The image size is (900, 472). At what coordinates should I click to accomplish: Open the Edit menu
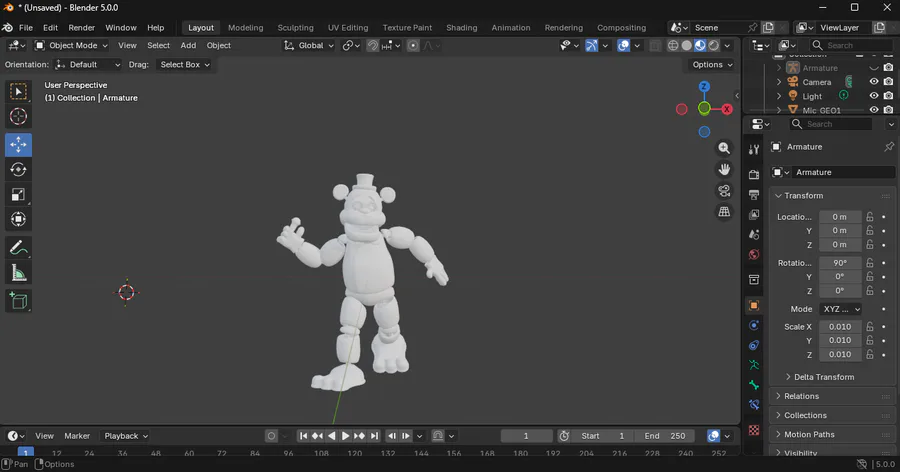click(51, 28)
